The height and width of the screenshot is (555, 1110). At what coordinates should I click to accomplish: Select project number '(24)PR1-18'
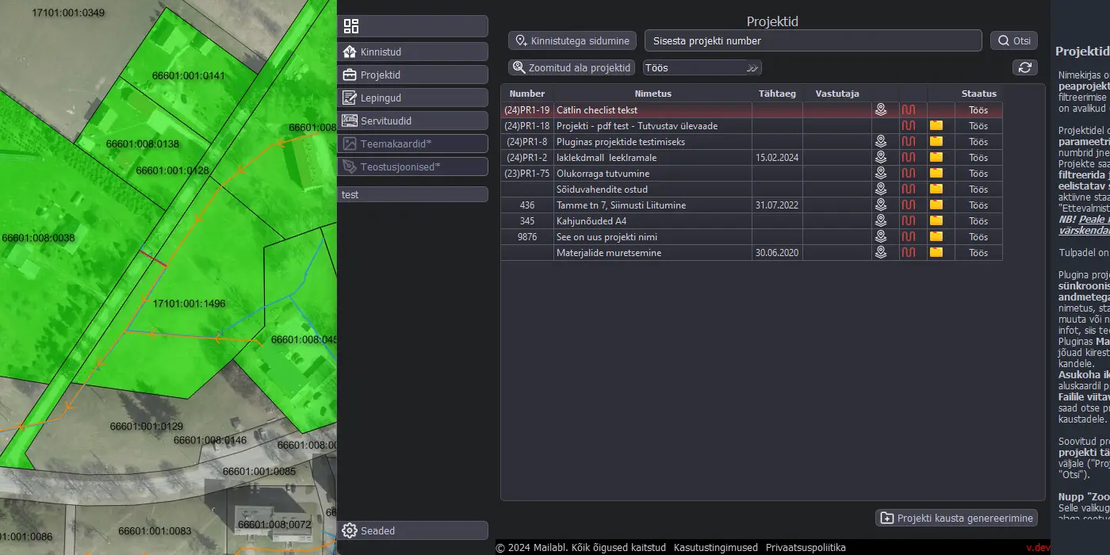pyautogui.click(x=527, y=125)
